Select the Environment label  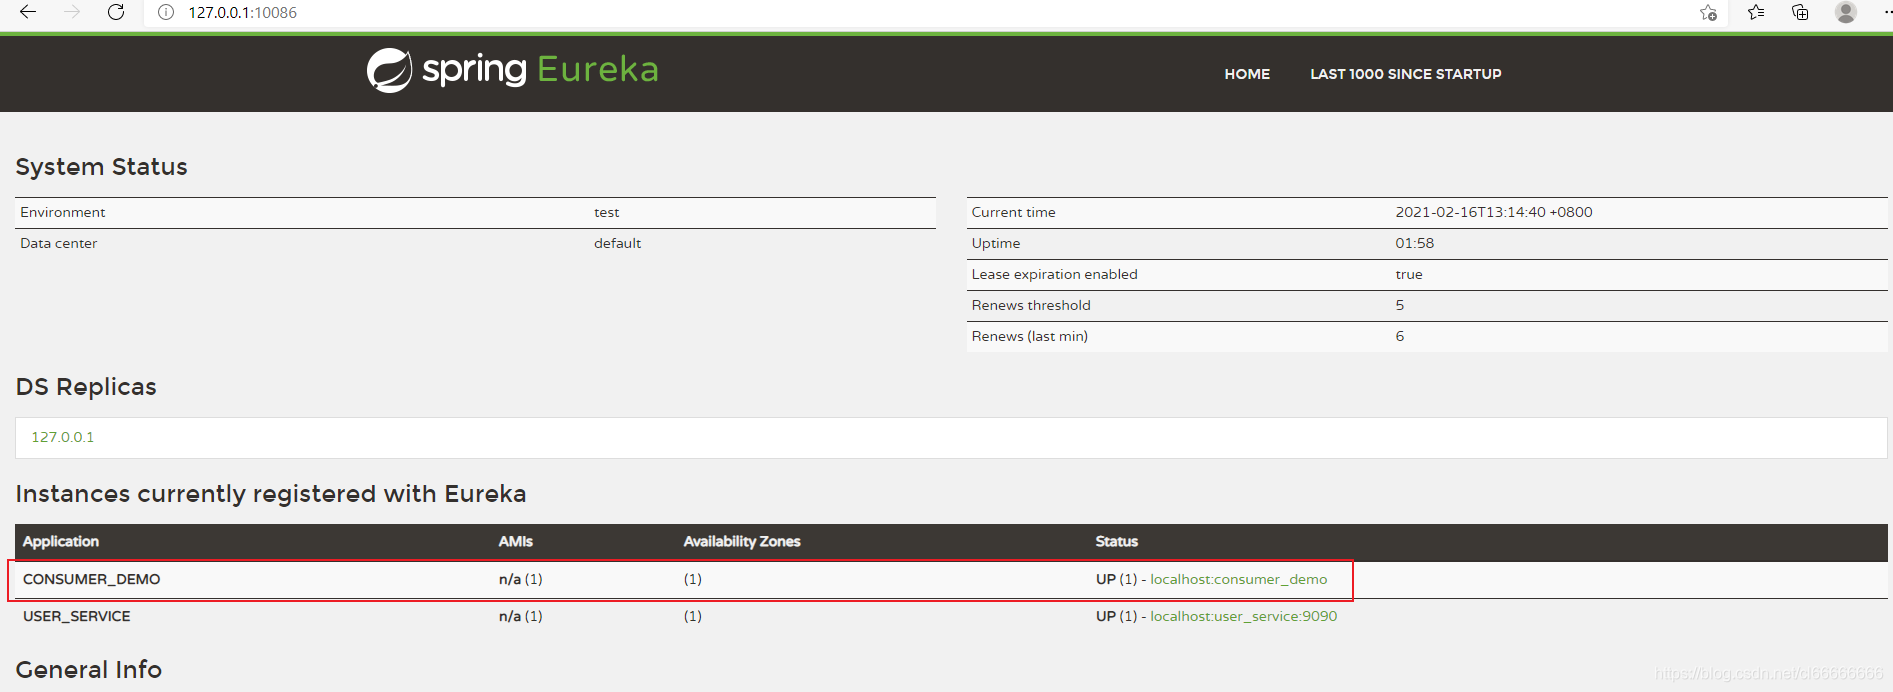pyautogui.click(x=63, y=212)
